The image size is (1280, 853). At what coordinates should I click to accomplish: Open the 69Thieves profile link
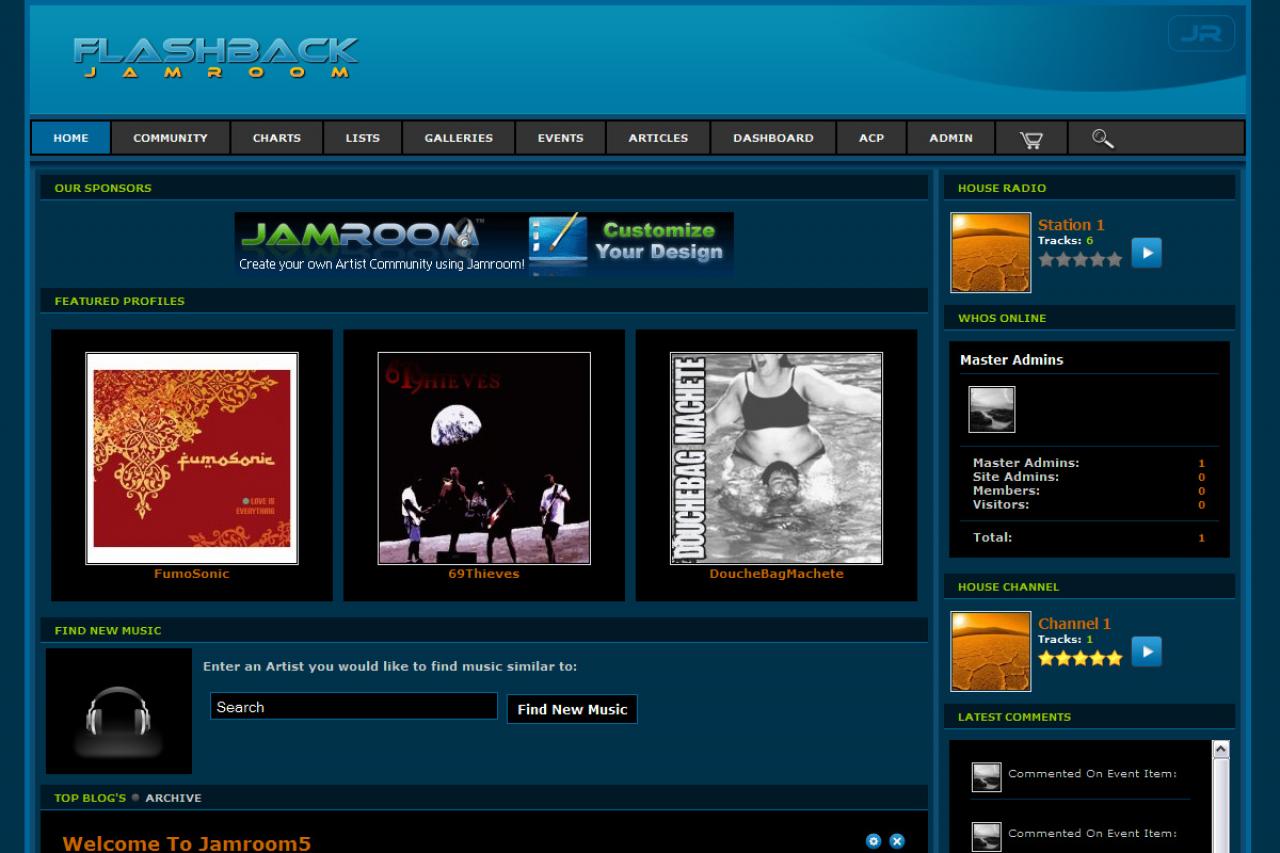tap(484, 574)
